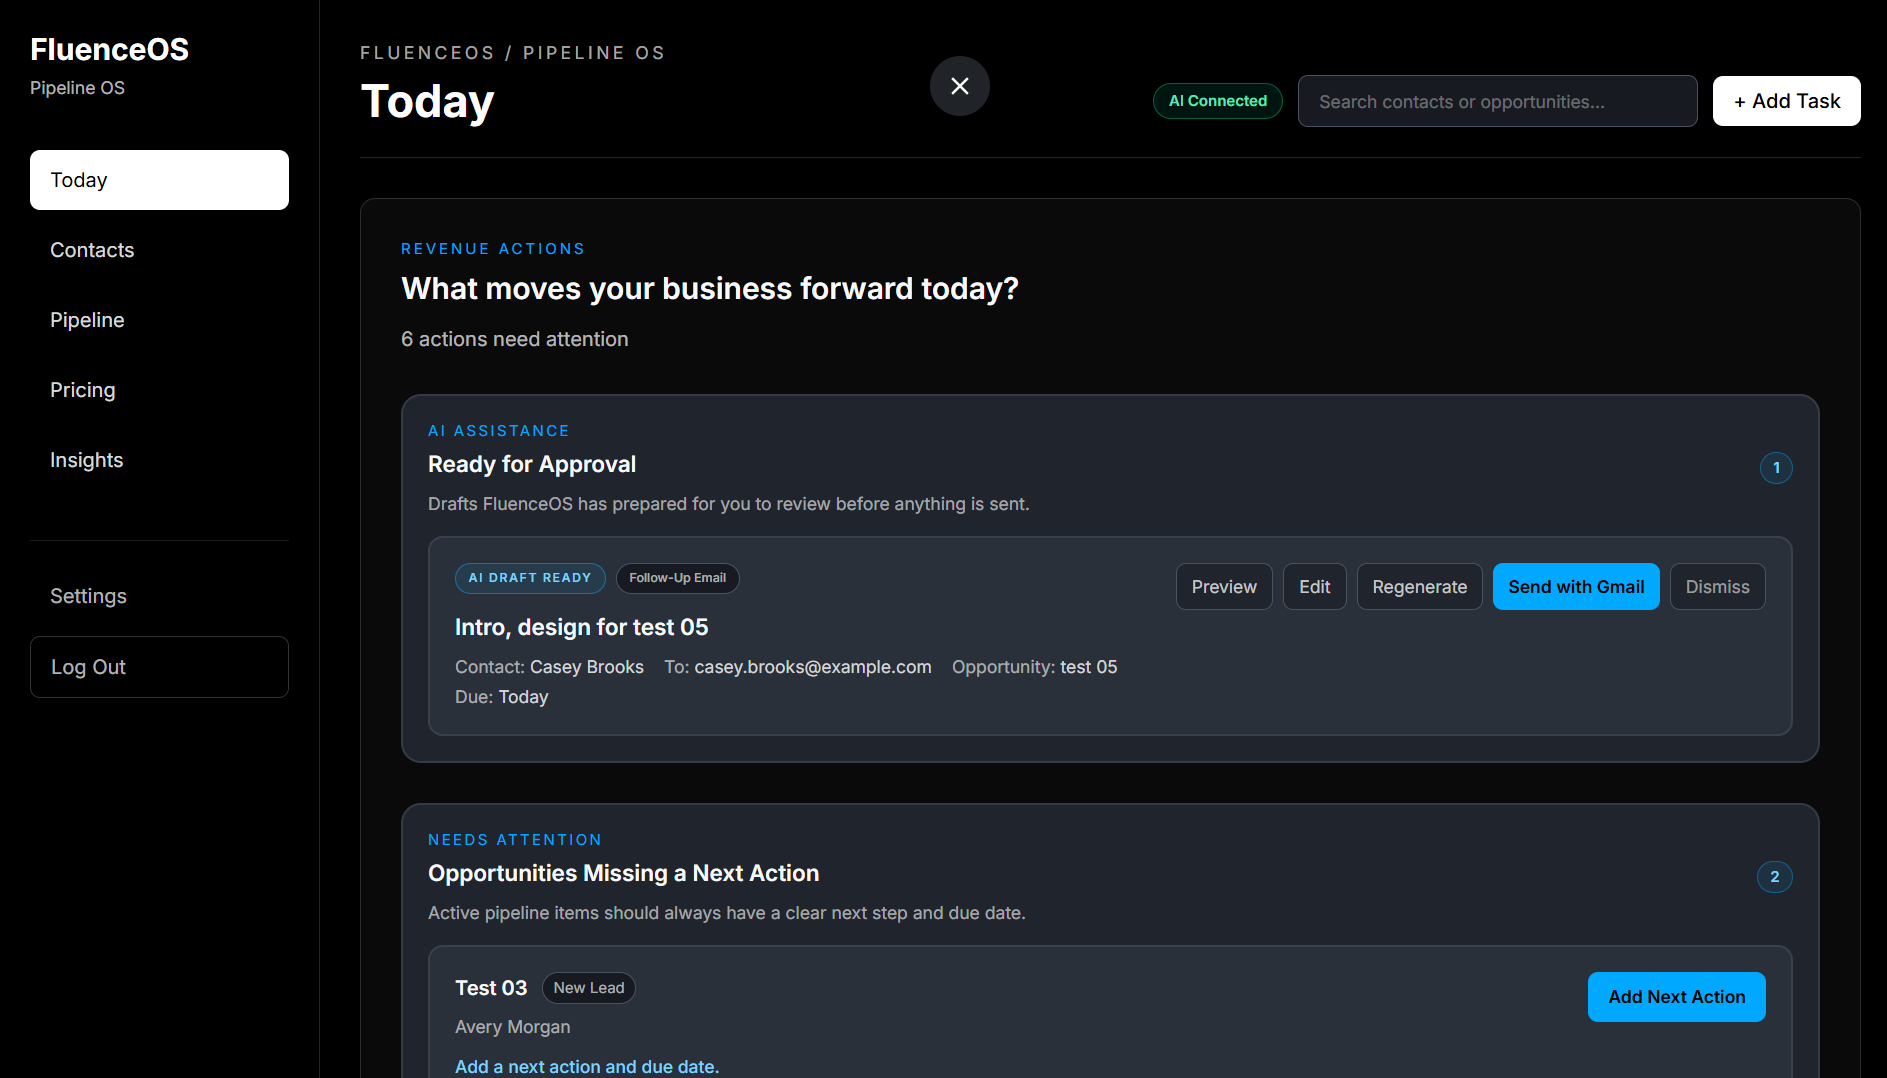This screenshot has width=1887, height=1078.
Task: Click the 'Opportunity: test 05' text
Action: [1034, 667]
